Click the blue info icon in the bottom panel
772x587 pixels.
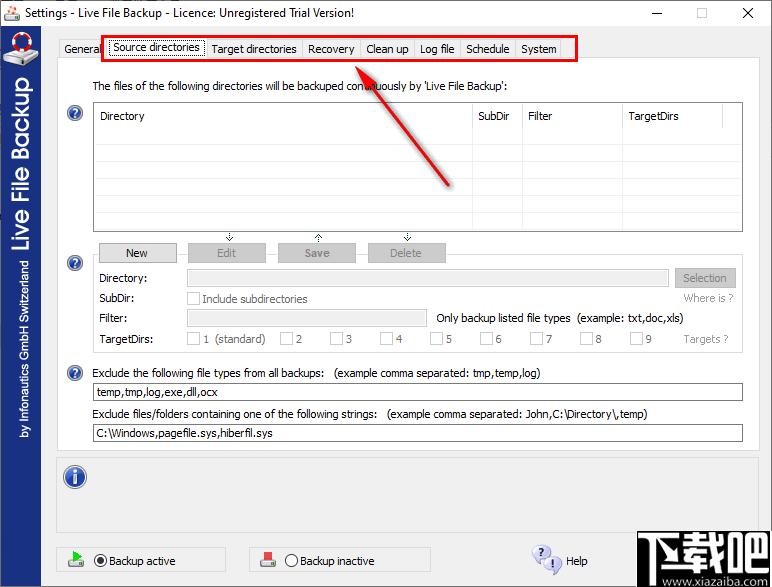click(75, 477)
